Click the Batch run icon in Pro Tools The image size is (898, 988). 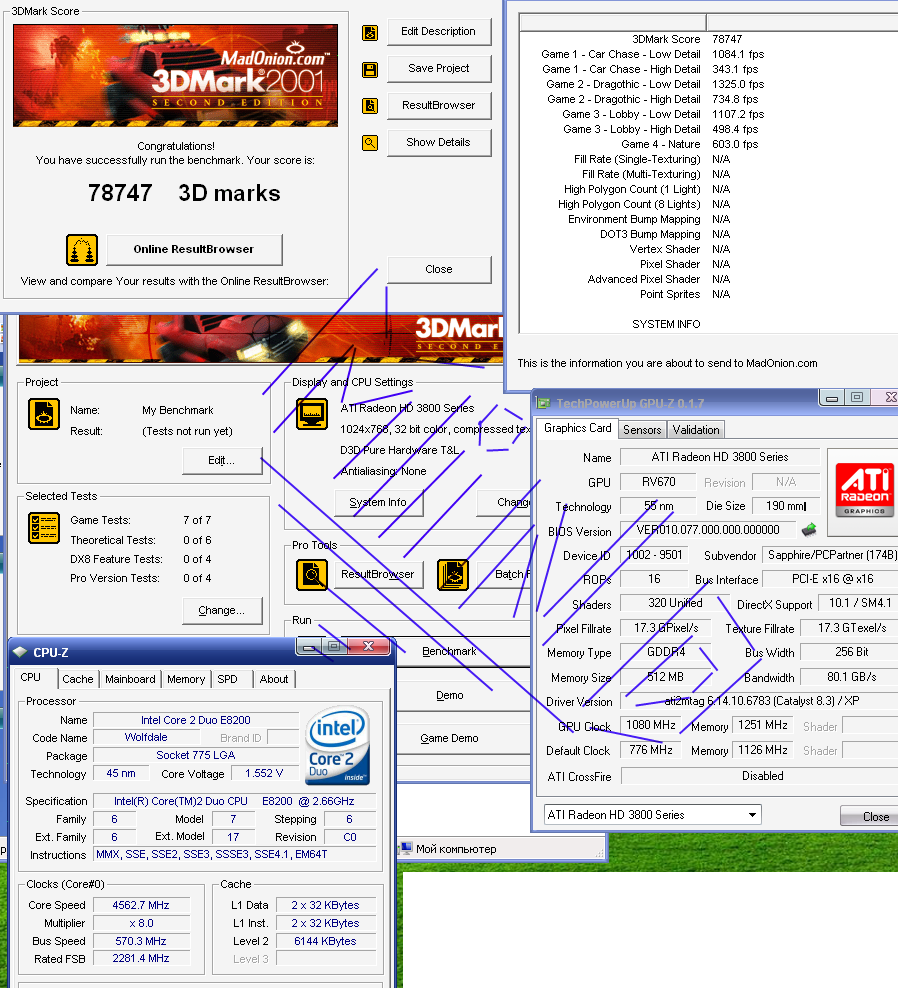pos(453,574)
